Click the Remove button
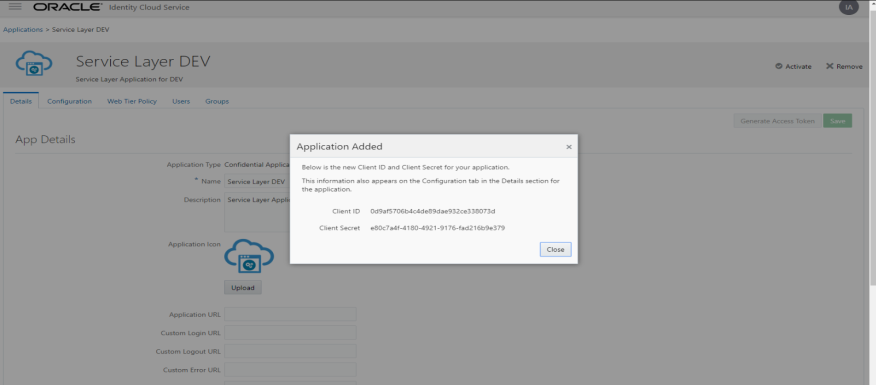 point(844,66)
